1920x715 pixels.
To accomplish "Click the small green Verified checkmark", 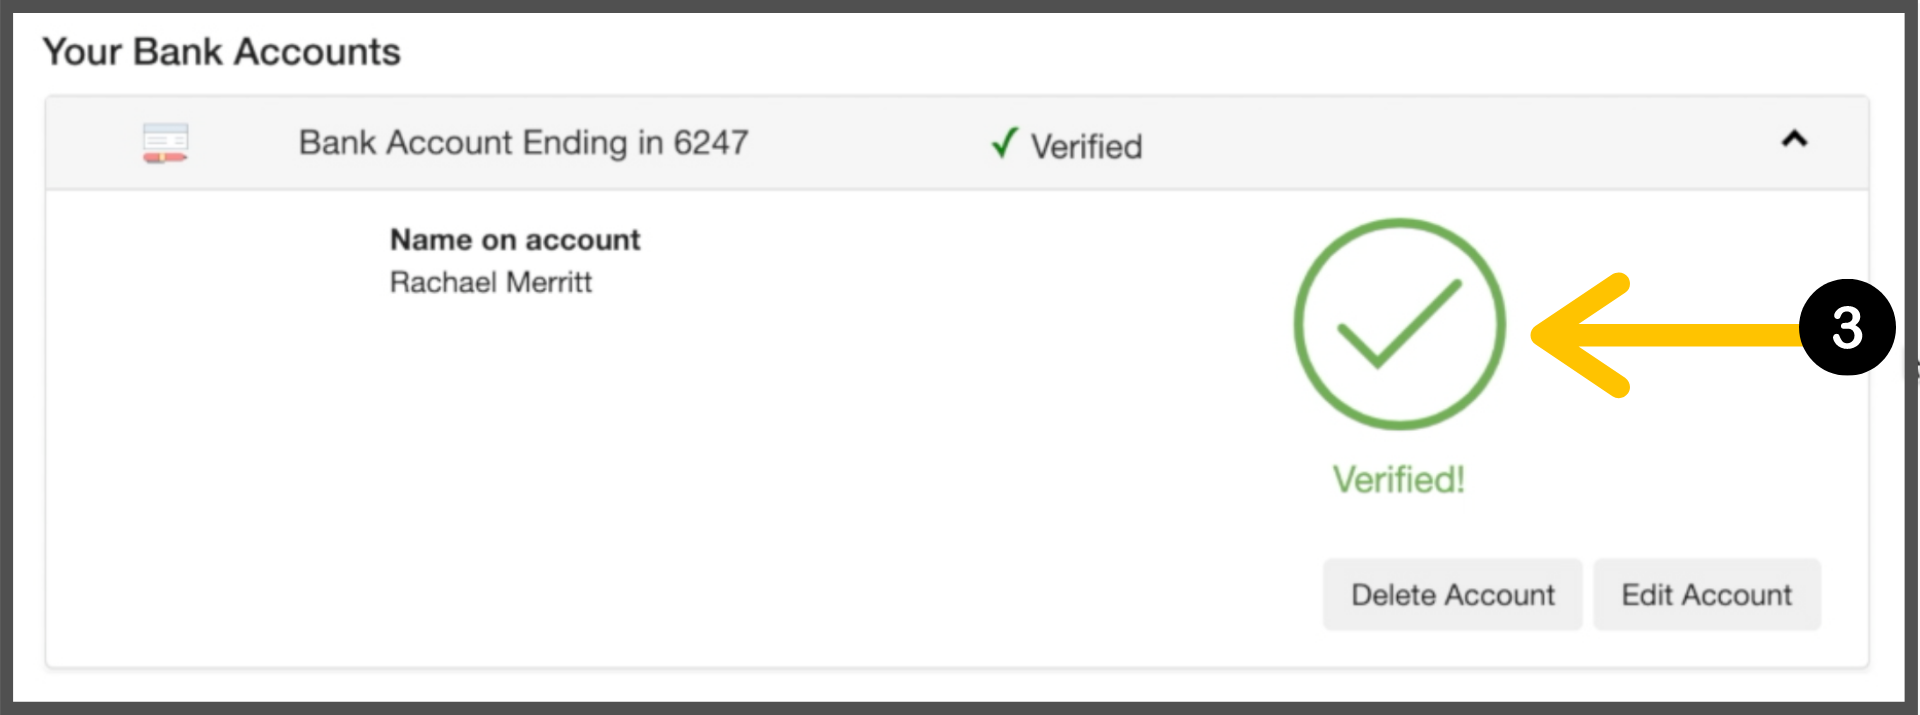I will pos(1004,143).
